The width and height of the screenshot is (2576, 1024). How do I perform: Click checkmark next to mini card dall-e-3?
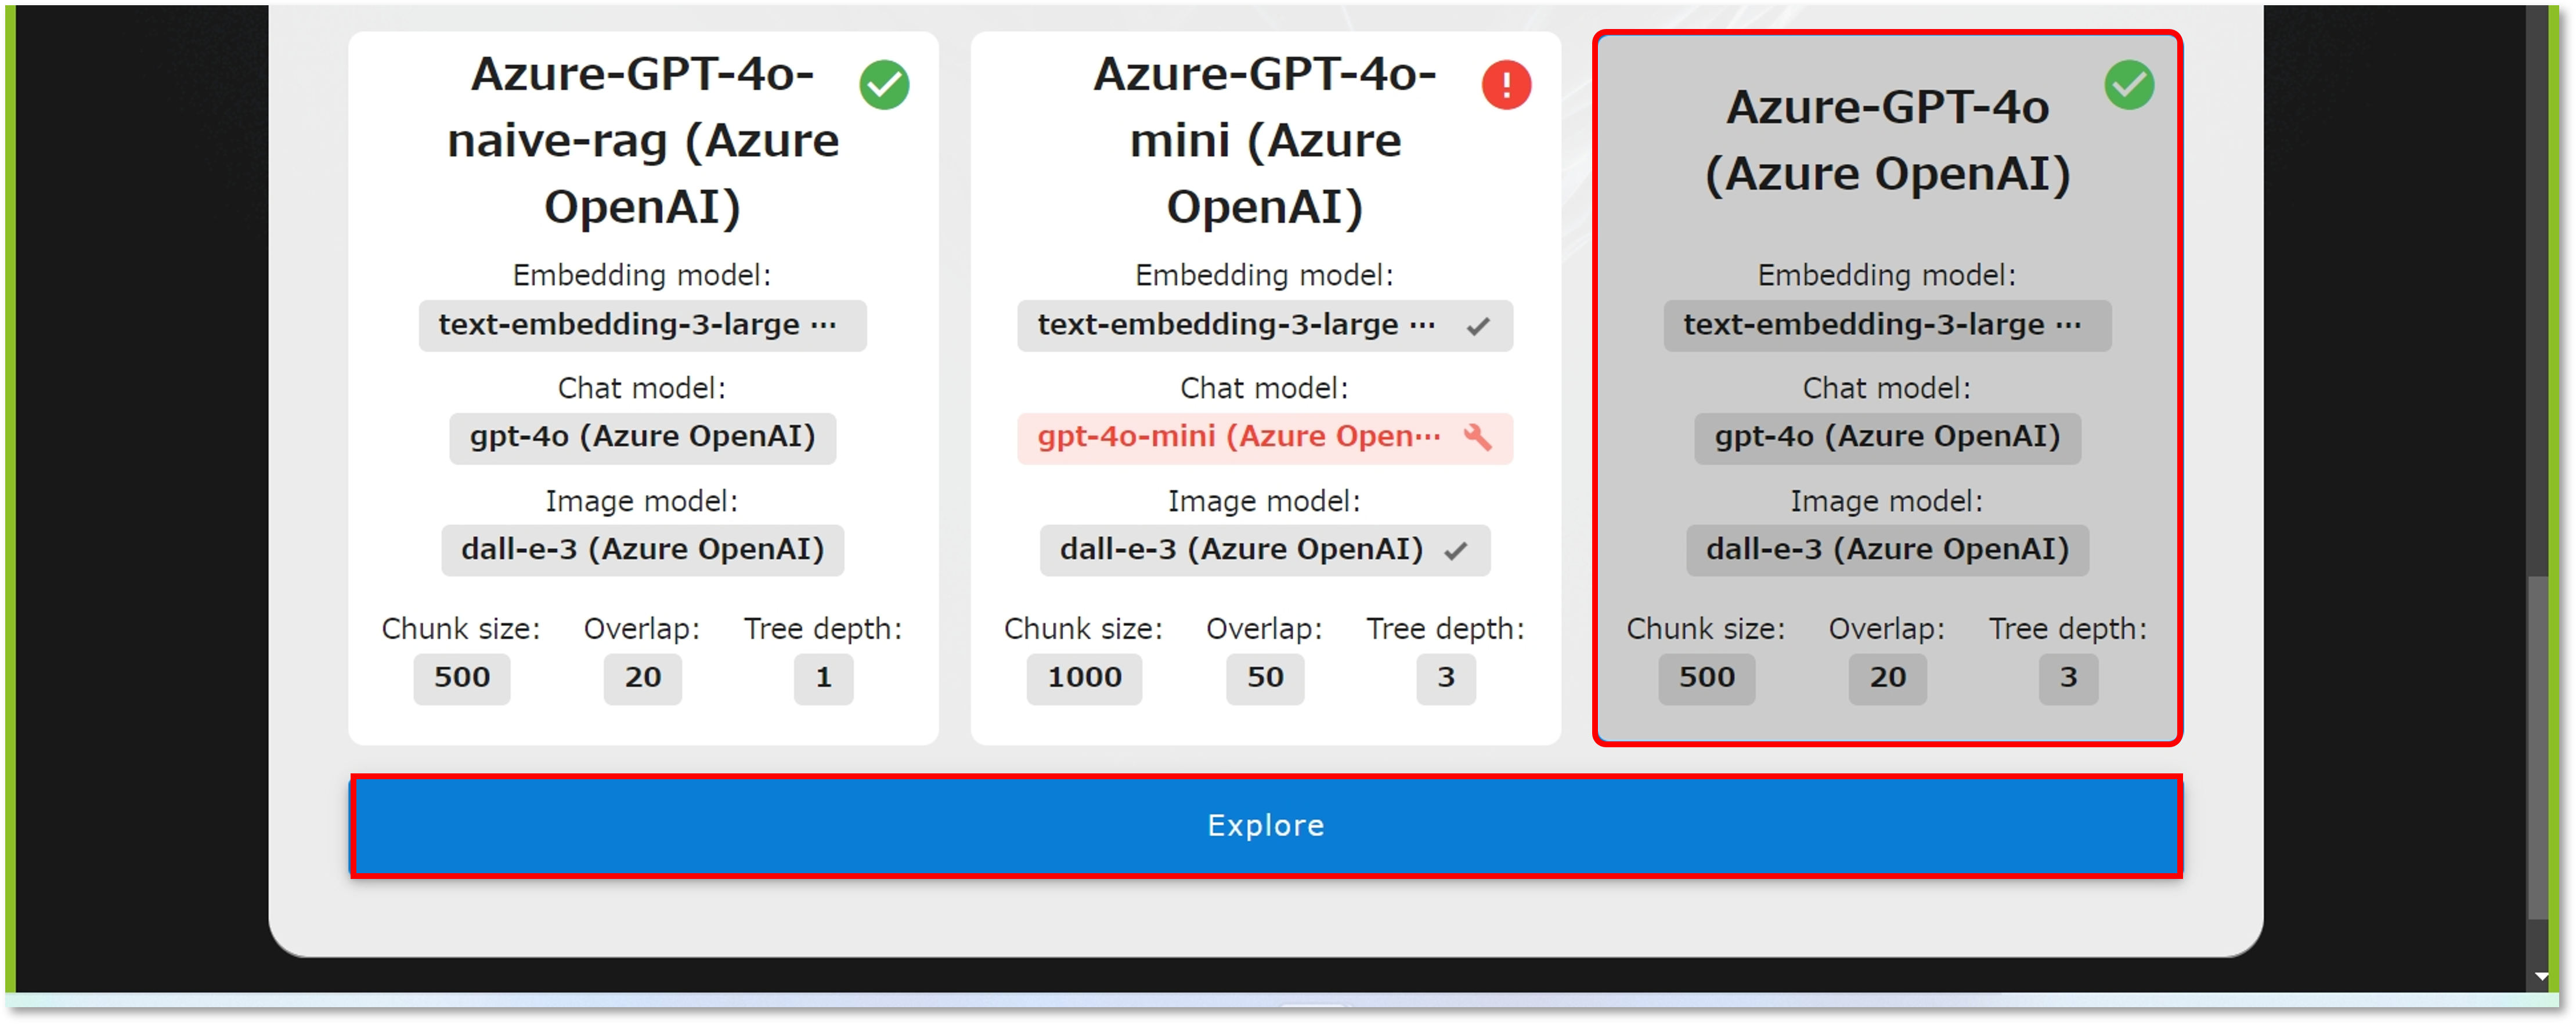pyautogui.click(x=1456, y=550)
